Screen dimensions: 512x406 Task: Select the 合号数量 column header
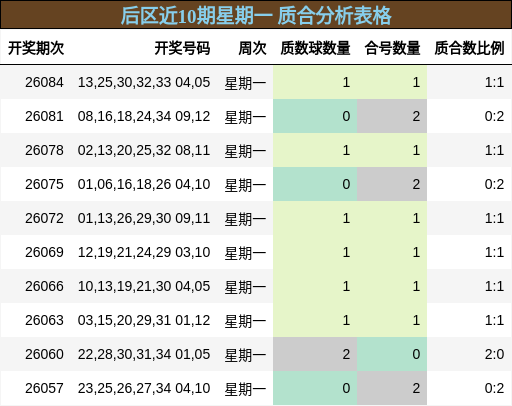click(x=392, y=48)
